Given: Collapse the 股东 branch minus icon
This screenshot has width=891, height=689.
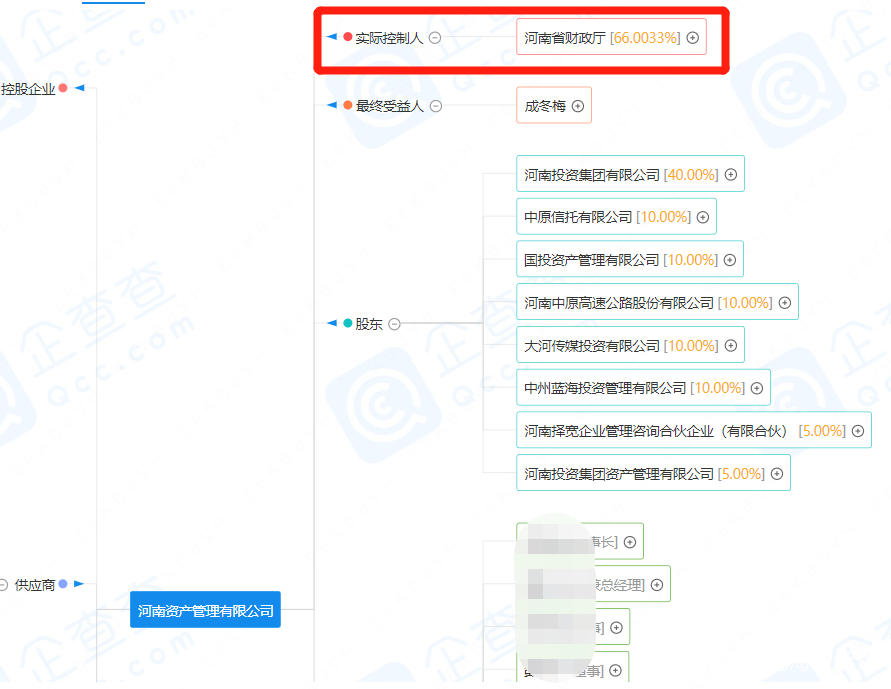Looking at the screenshot, I should 394,324.
